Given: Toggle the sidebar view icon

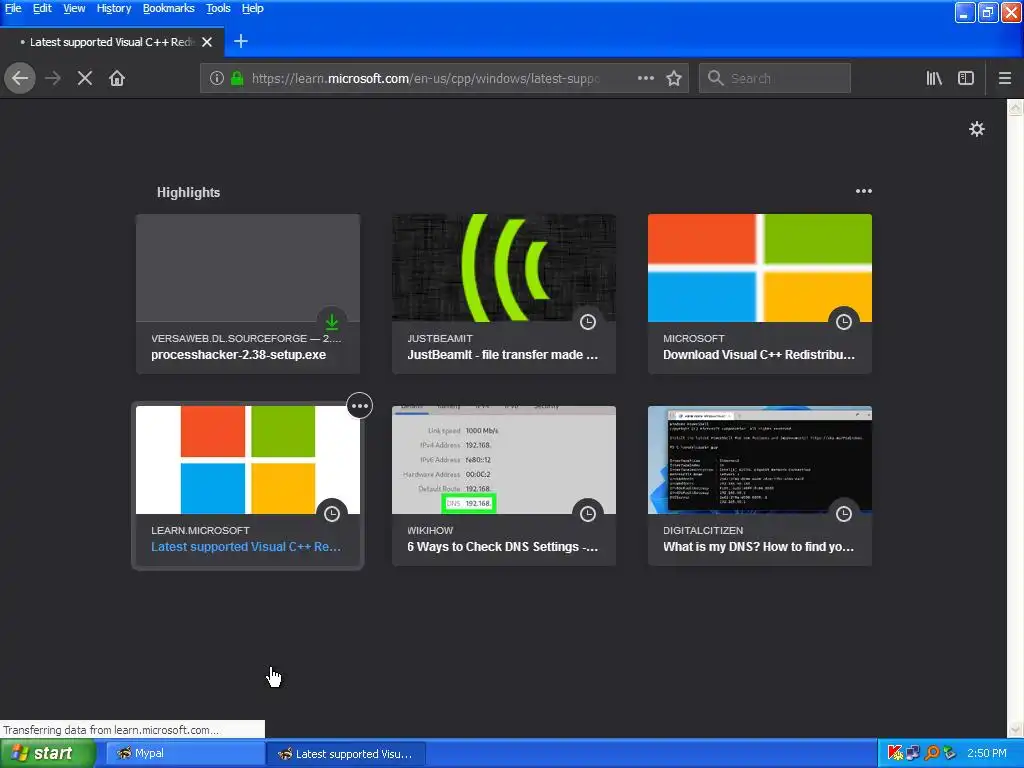Looking at the screenshot, I should pyautogui.click(x=966, y=78).
